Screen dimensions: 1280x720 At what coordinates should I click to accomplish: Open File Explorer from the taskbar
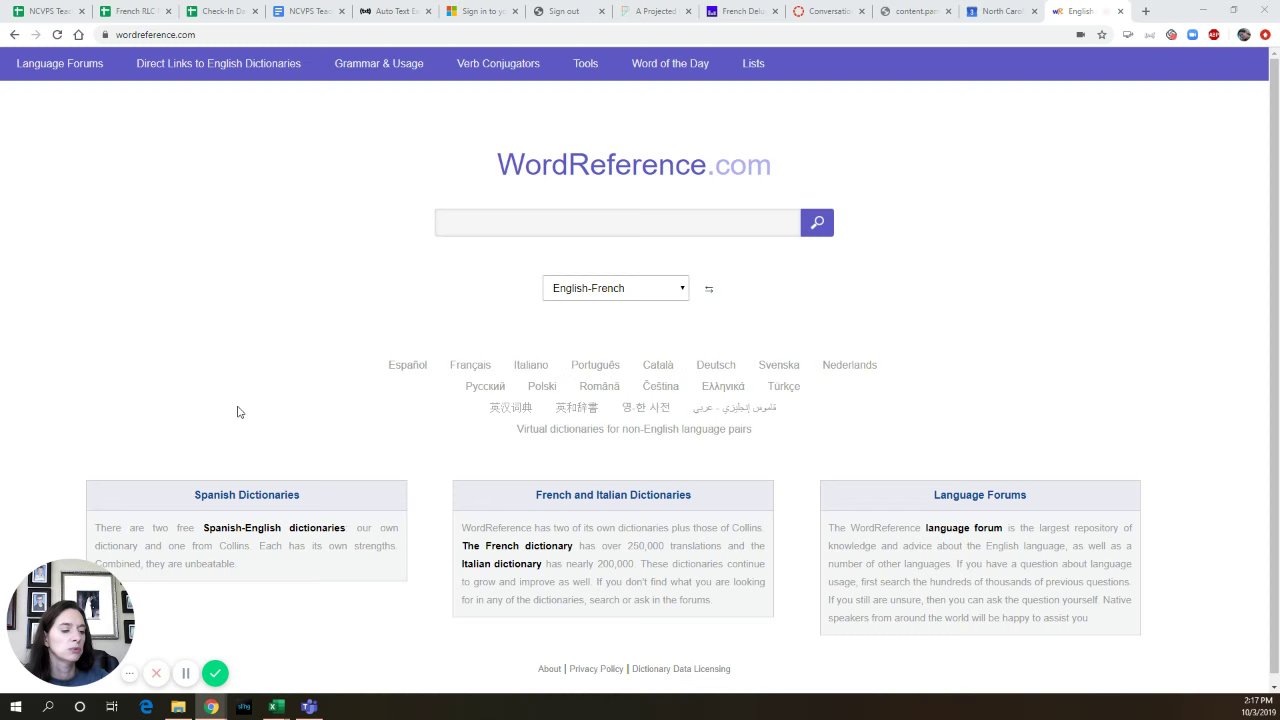point(178,707)
